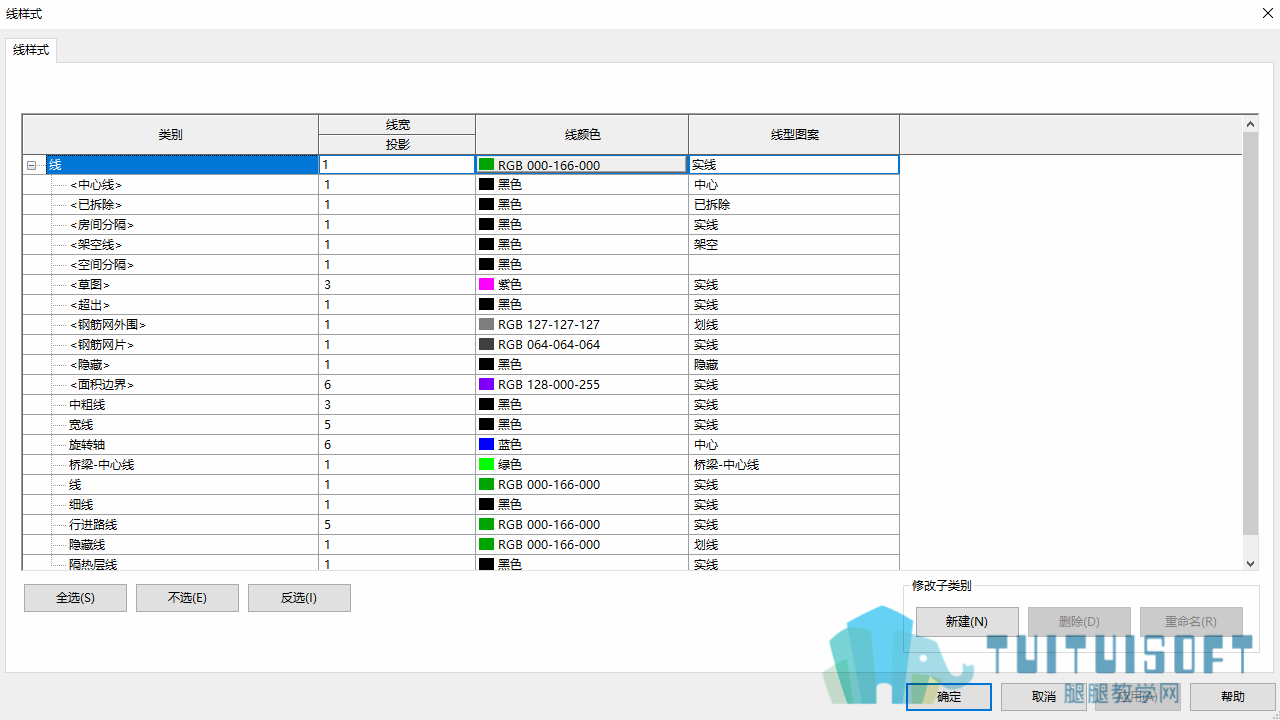This screenshot has height=720, width=1280.
Task: Click the 线颜色 column header
Action: (582, 135)
